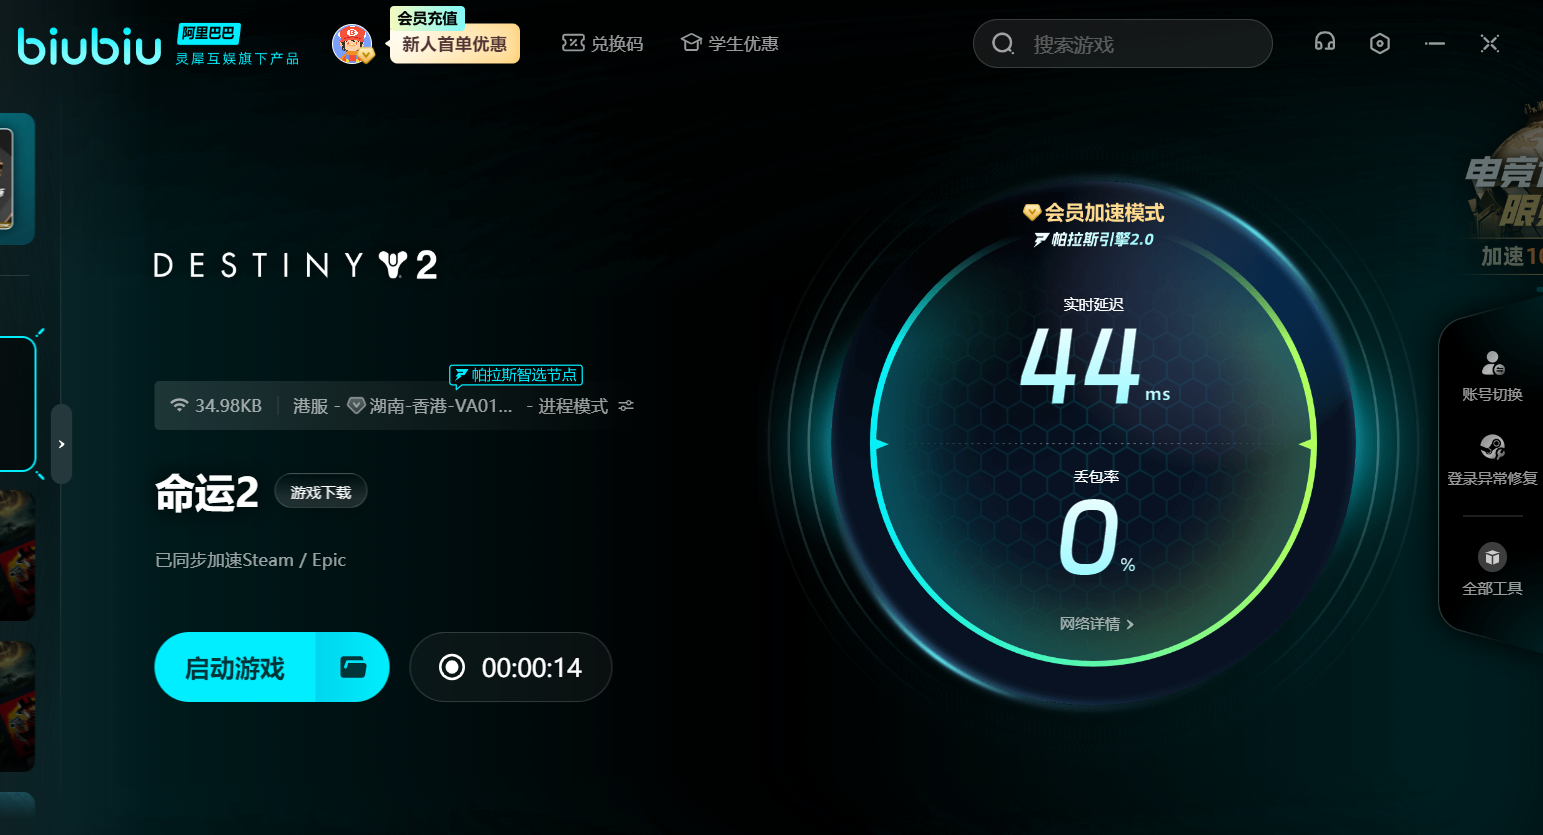
Task: Change the 港服 server region
Action: [x=310, y=406]
